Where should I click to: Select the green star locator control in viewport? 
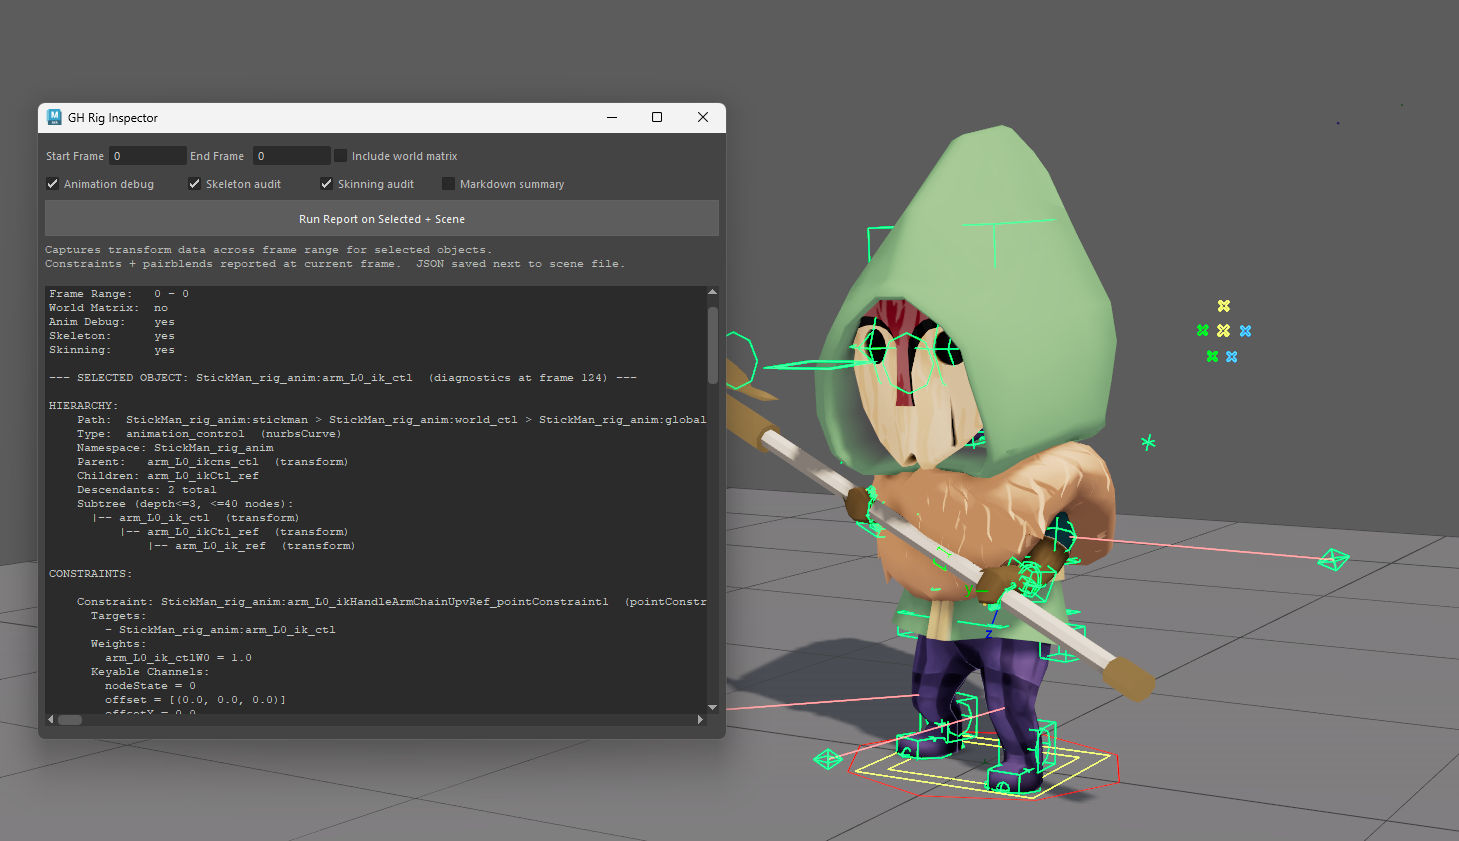[1148, 442]
